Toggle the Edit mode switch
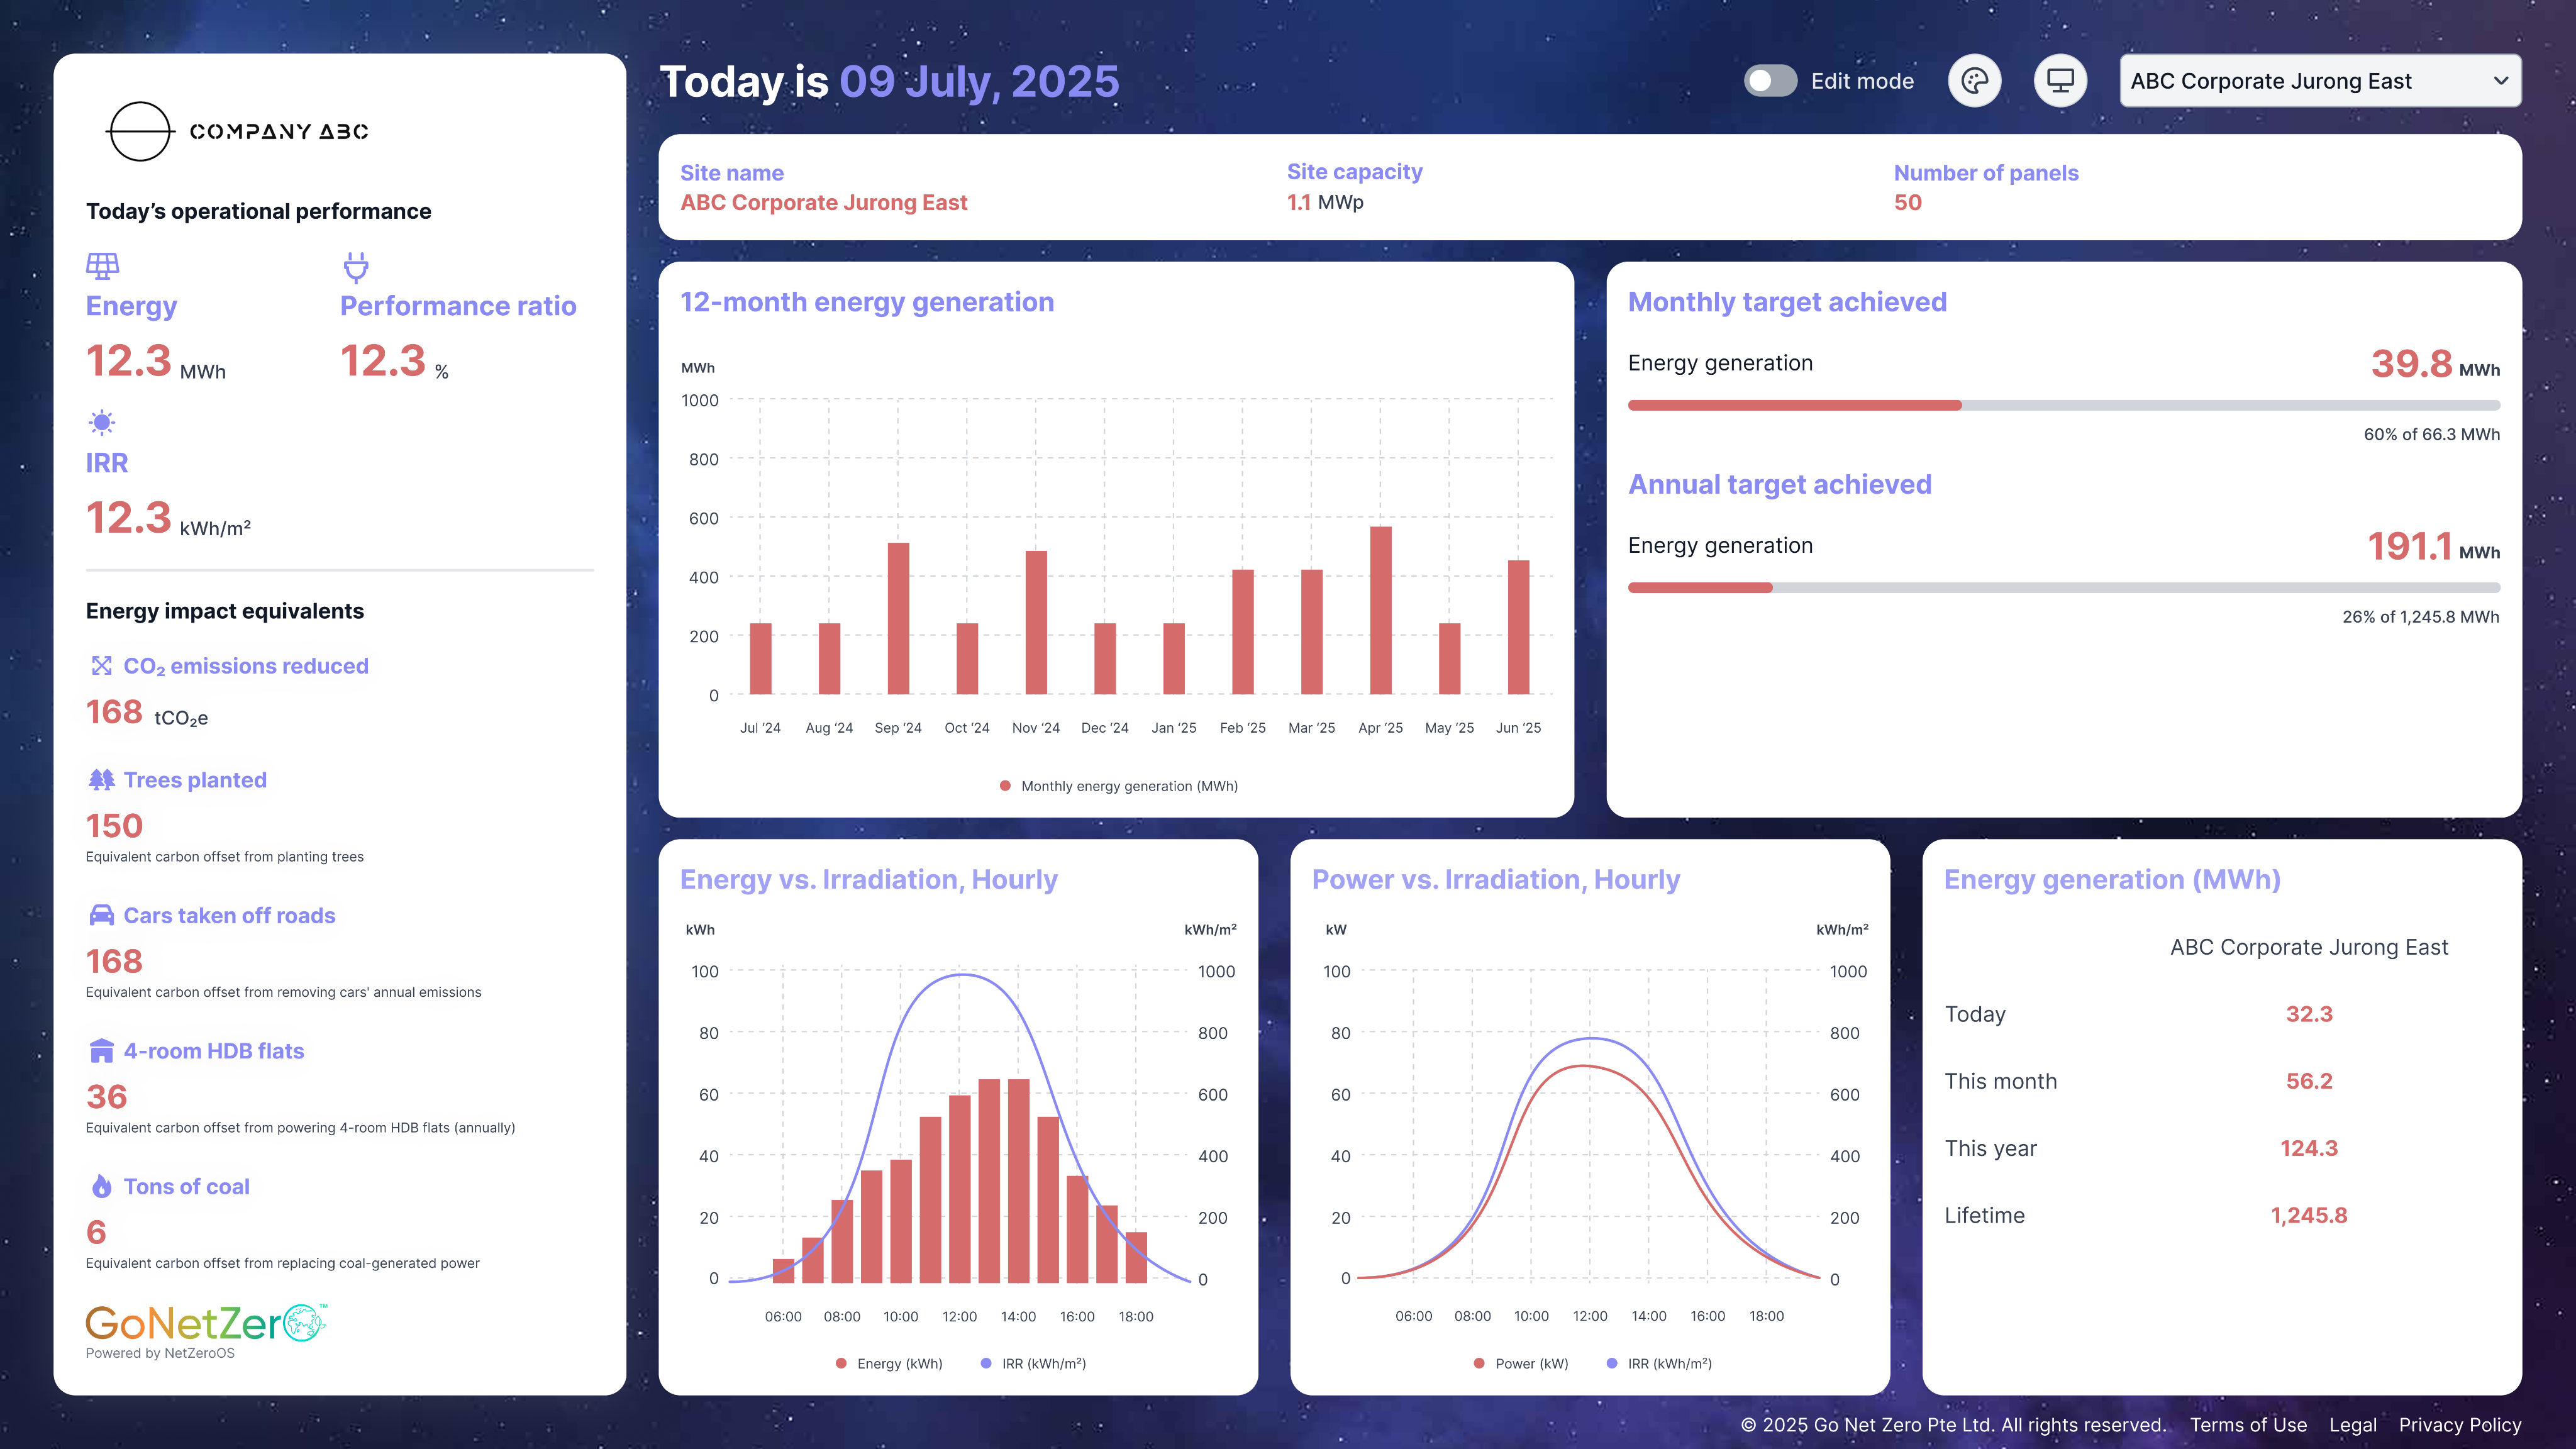This screenshot has width=2576, height=1449. click(1770, 81)
